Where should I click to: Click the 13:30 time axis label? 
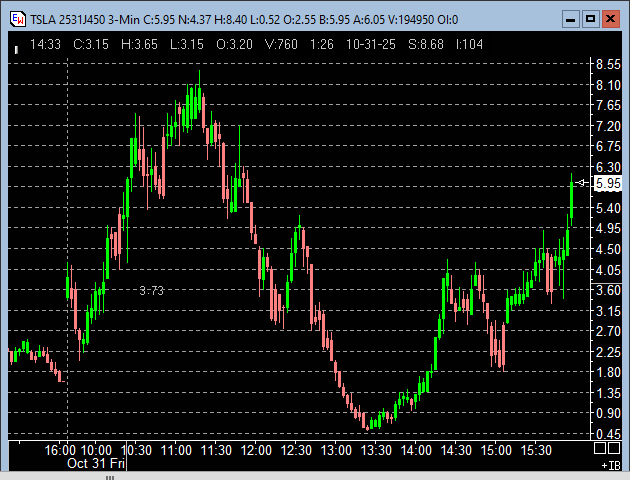pos(375,451)
